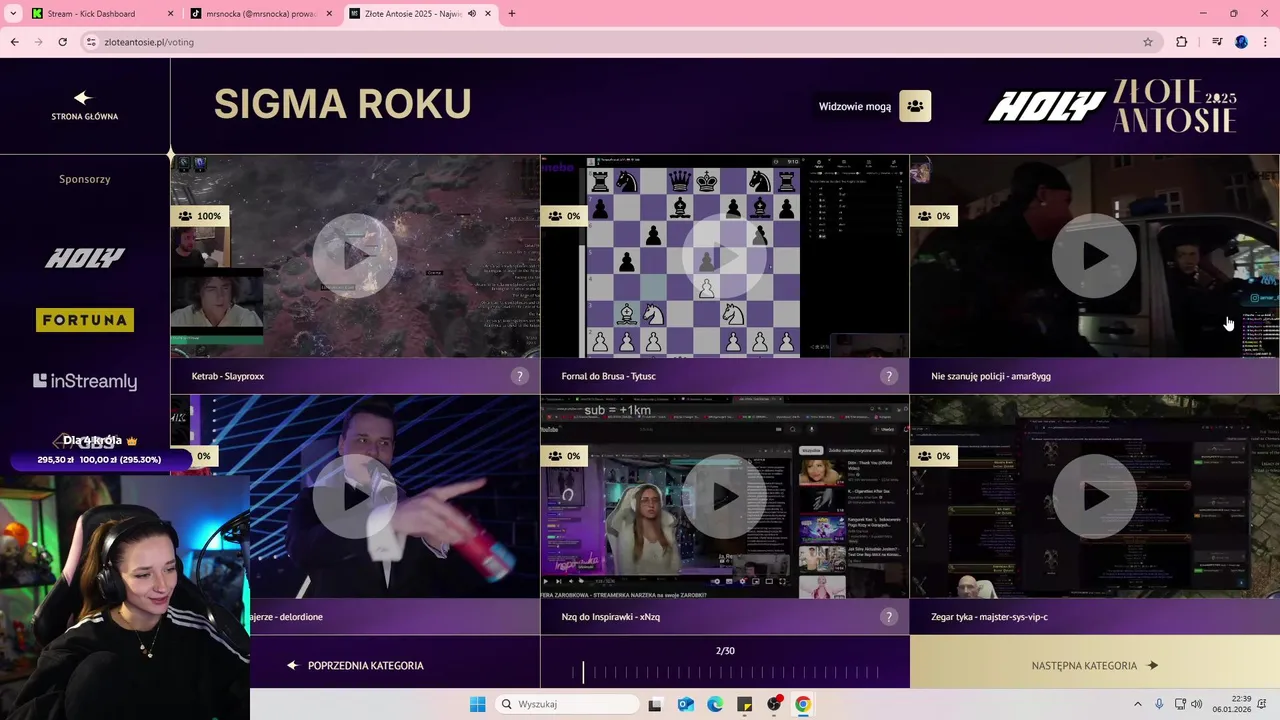This screenshot has height=720, width=1280.
Task: Click the address bar URL zloteantosie.pl/voting
Action: [x=149, y=42]
